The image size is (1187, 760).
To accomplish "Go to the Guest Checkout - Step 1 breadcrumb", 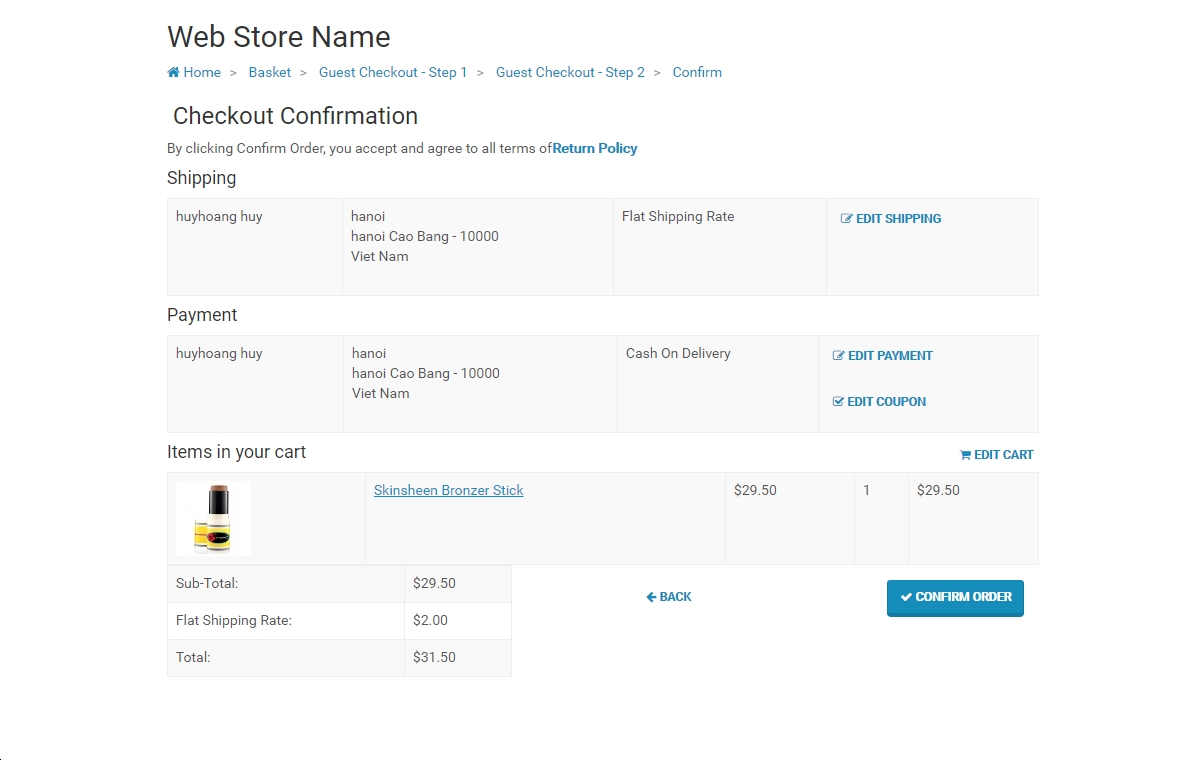I will pyautogui.click(x=393, y=73).
